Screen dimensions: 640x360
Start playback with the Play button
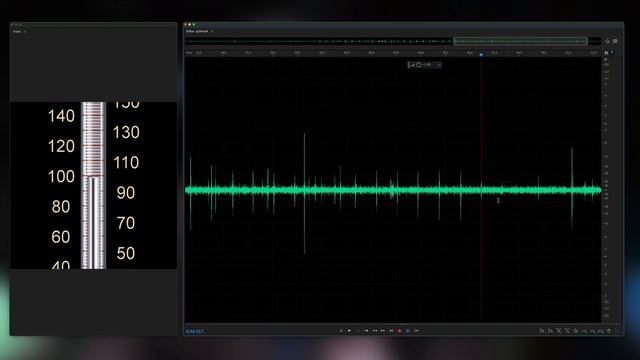(349, 331)
